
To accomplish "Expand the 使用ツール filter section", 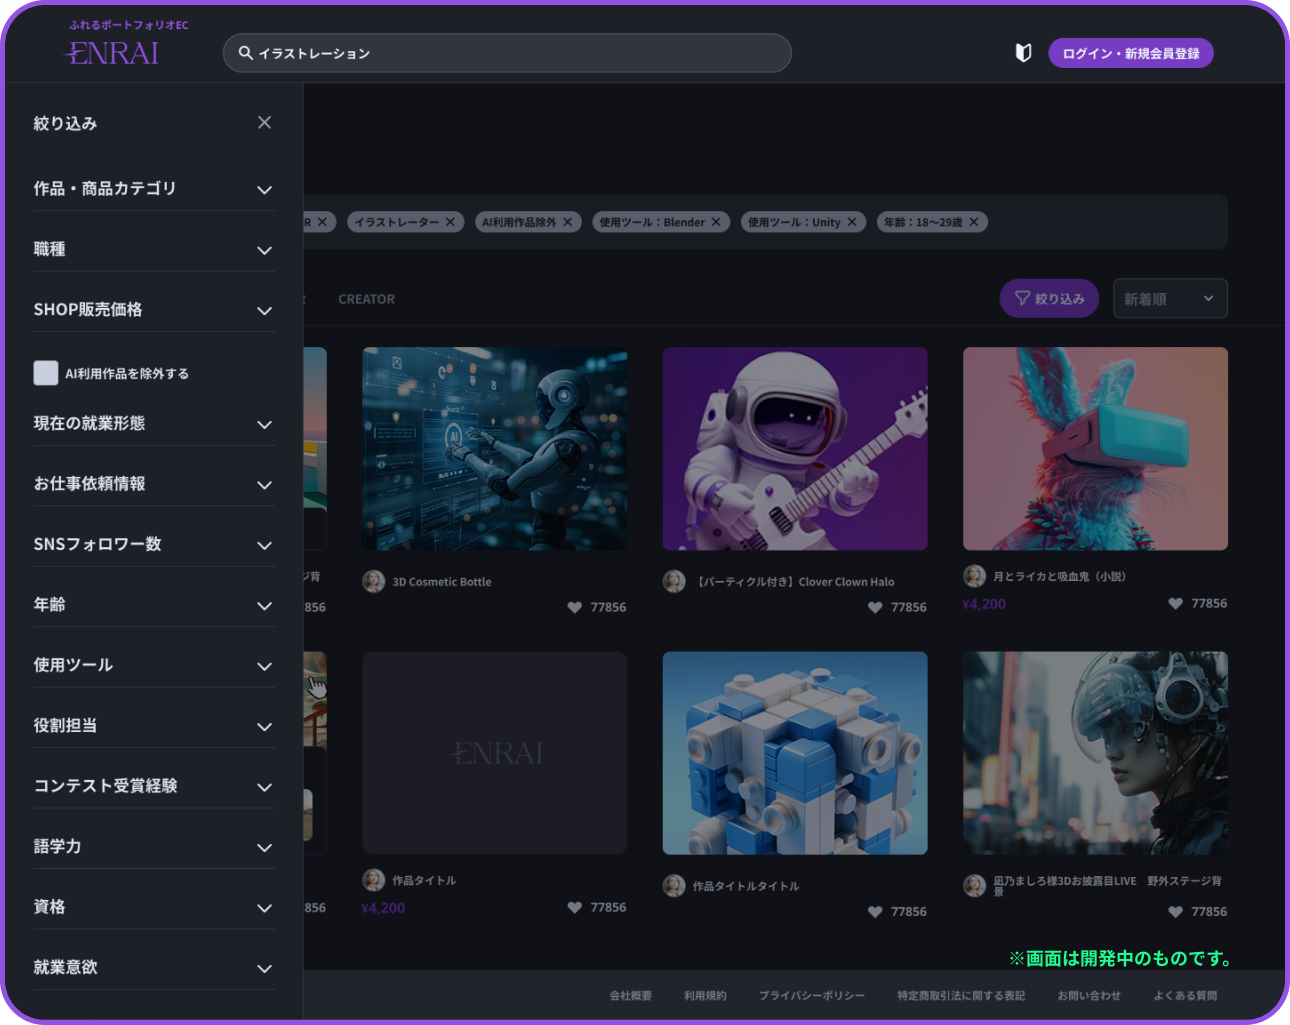I will click(264, 666).
